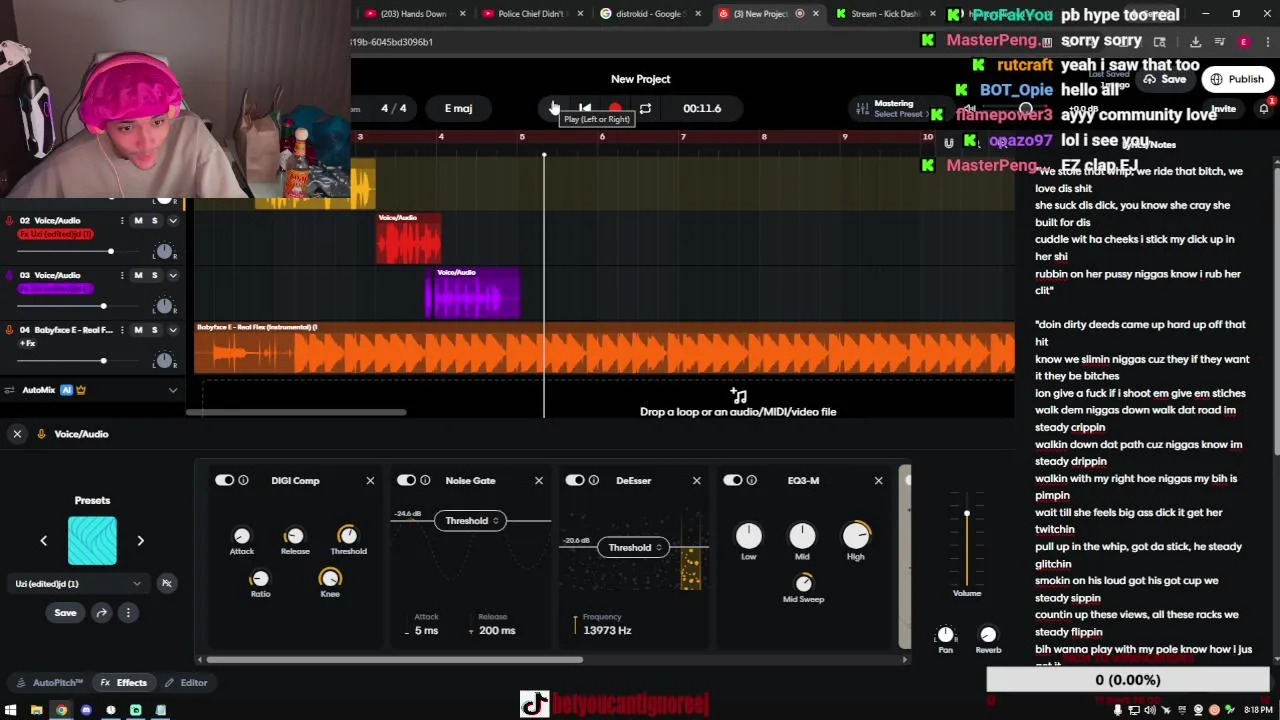Viewport: 1280px width, 720px height.
Task: Solo track 04 Babyfxce E
Action: point(154,330)
